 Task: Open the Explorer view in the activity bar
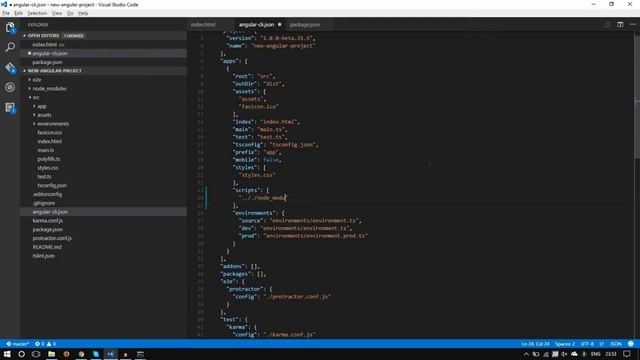pyautogui.click(x=10, y=27)
